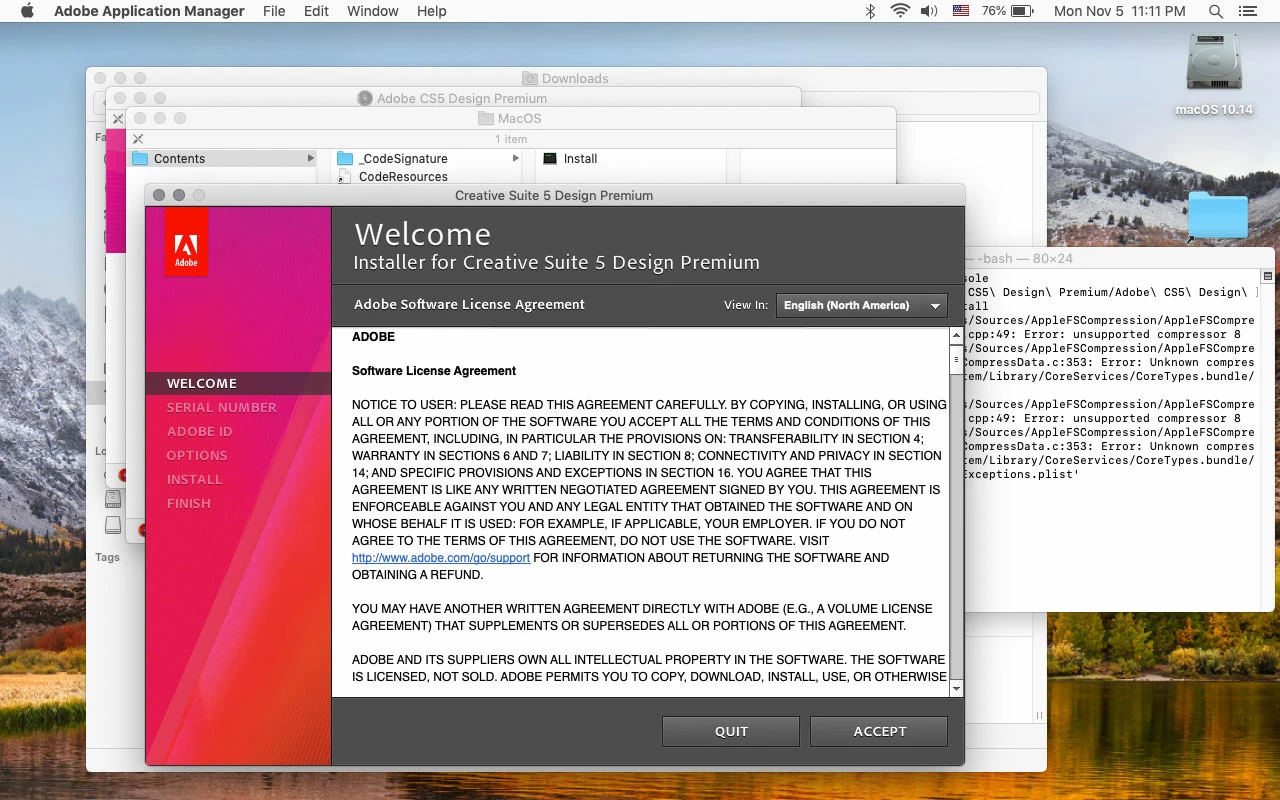Select the WELCOME step in sidebar
Image resolution: width=1280 pixels, height=800 pixels.
pos(238,383)
